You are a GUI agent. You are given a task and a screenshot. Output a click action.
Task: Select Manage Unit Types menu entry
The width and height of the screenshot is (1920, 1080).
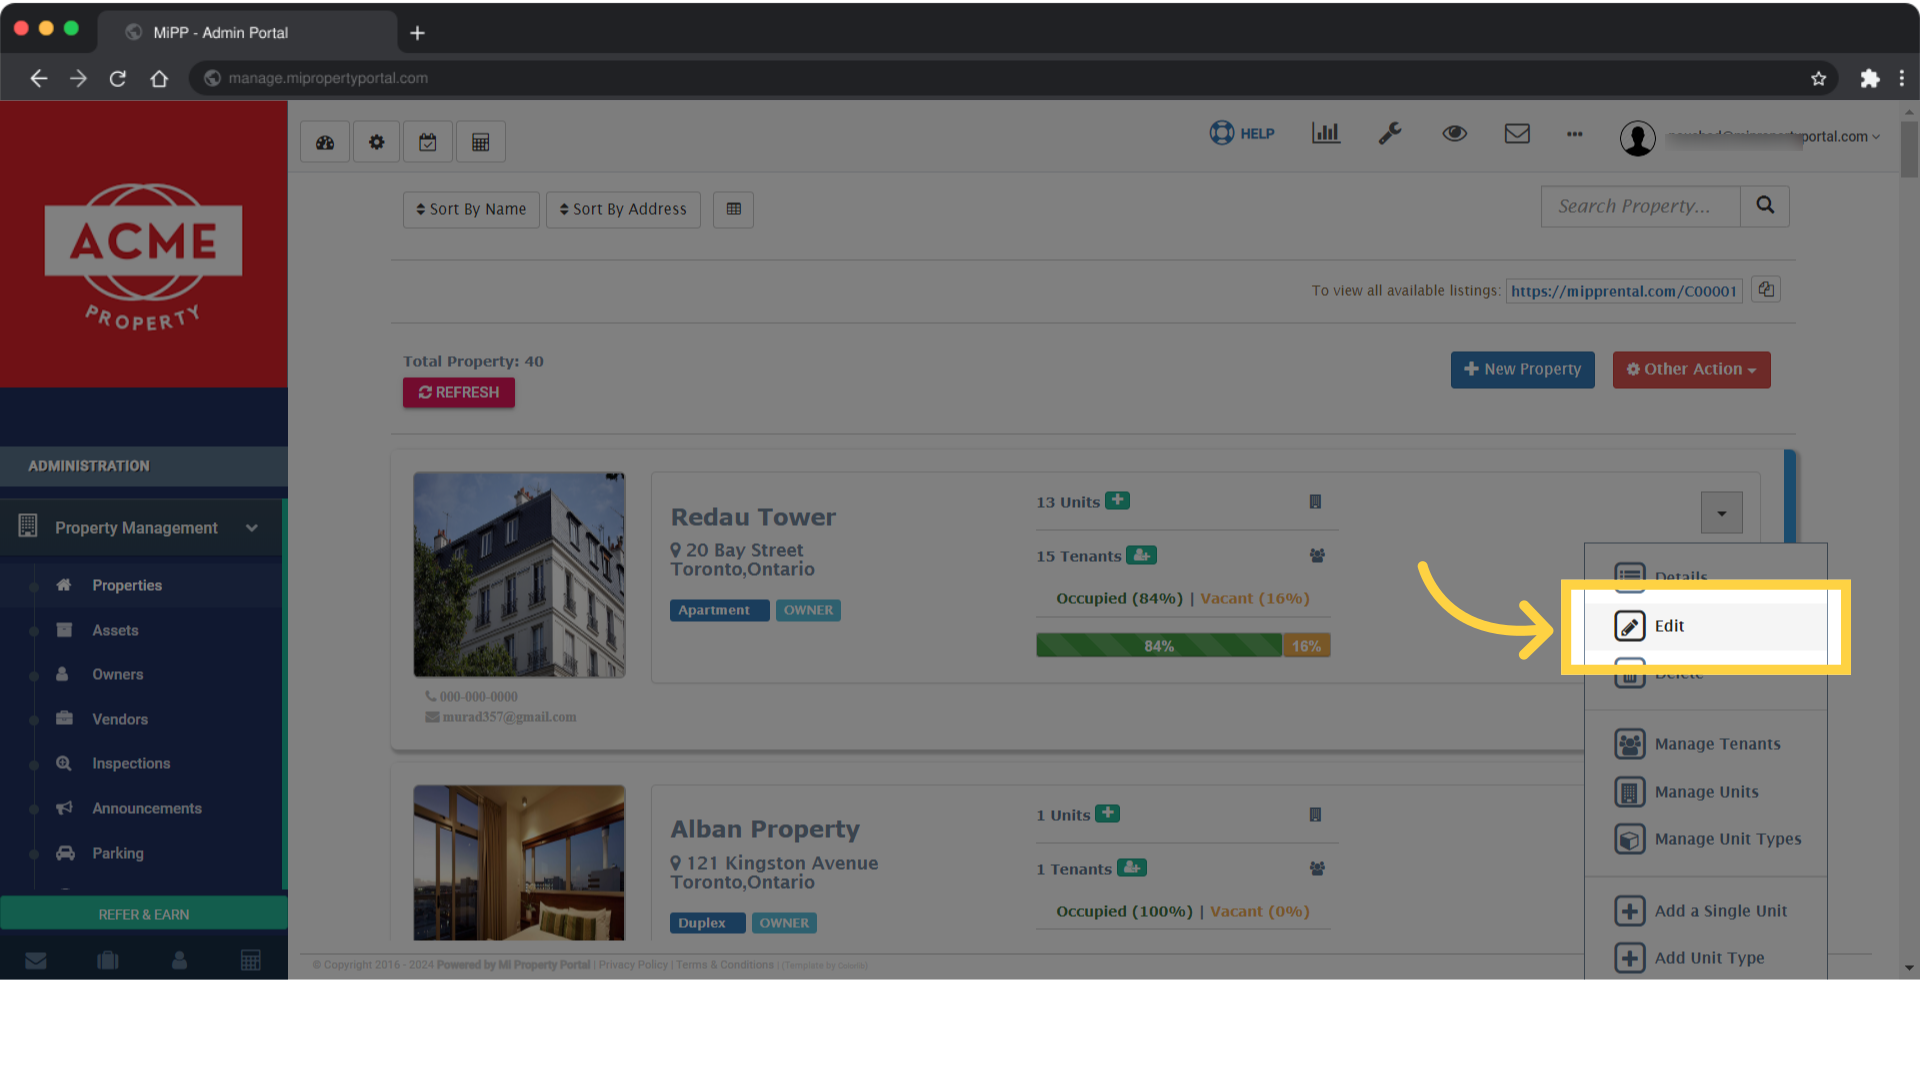point(1706,839)
